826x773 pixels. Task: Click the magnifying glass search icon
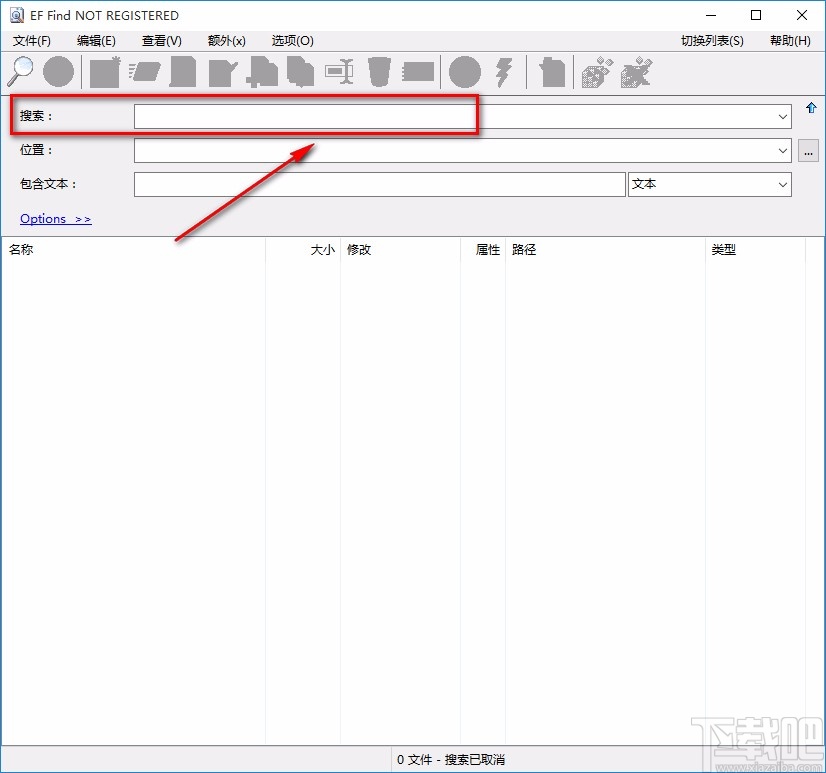21,71
